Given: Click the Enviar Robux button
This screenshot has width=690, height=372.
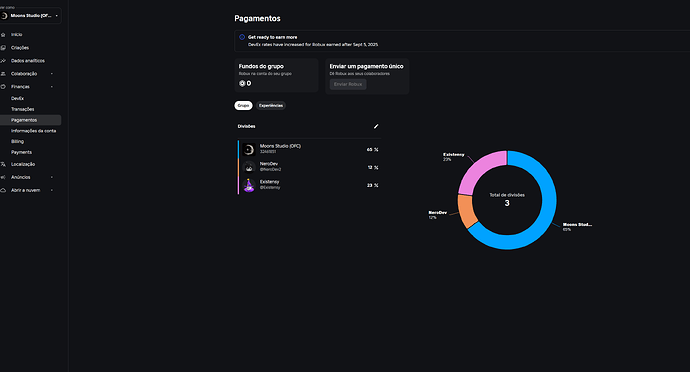Looking at the screenshot, I should 348,84.
